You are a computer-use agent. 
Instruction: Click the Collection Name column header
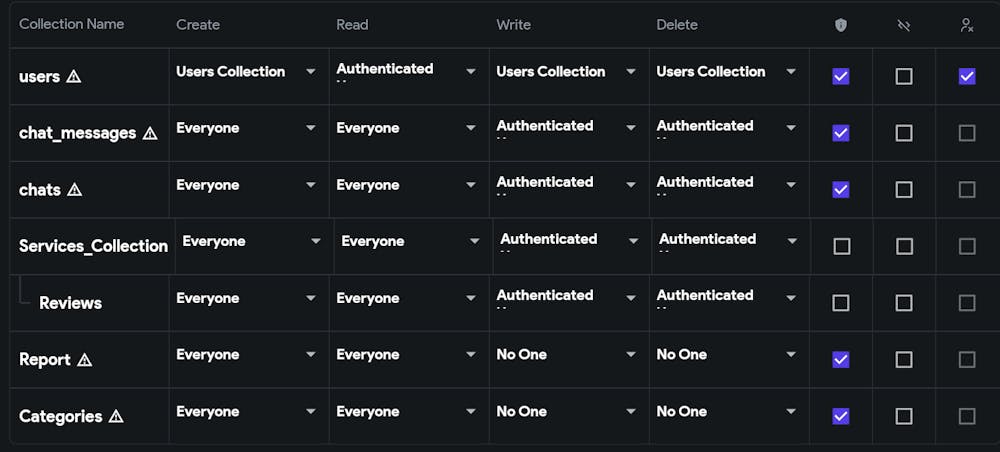[x=71, y=24]
